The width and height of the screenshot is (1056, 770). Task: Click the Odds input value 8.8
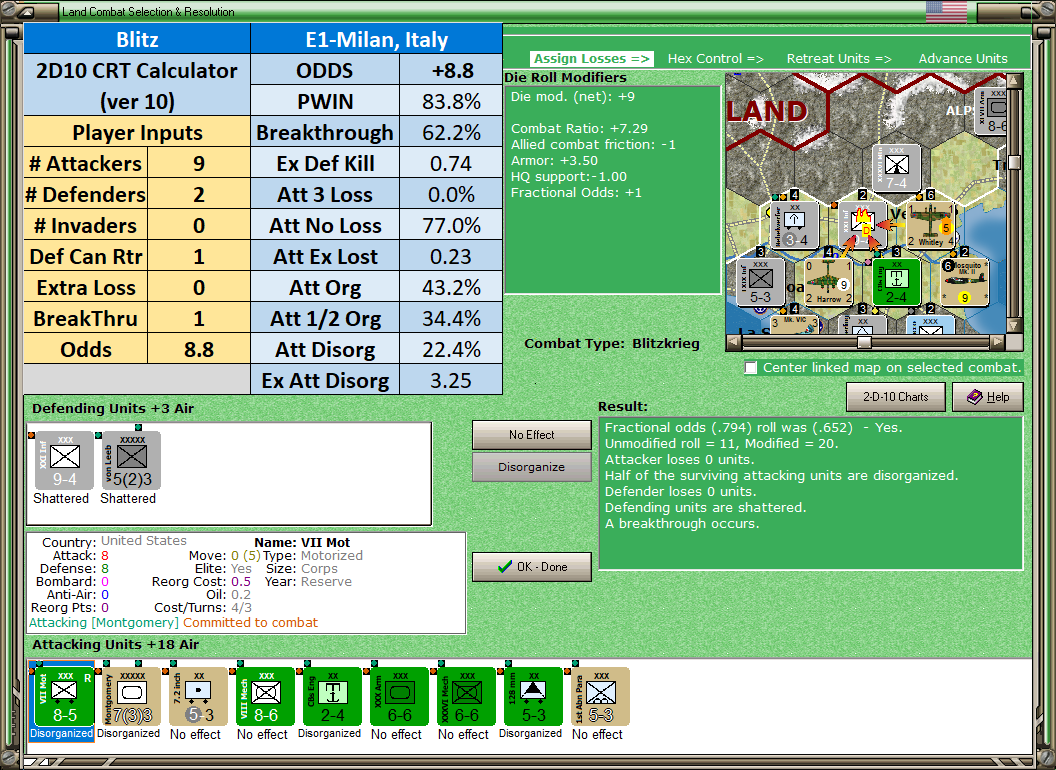[x=199, y=350]
